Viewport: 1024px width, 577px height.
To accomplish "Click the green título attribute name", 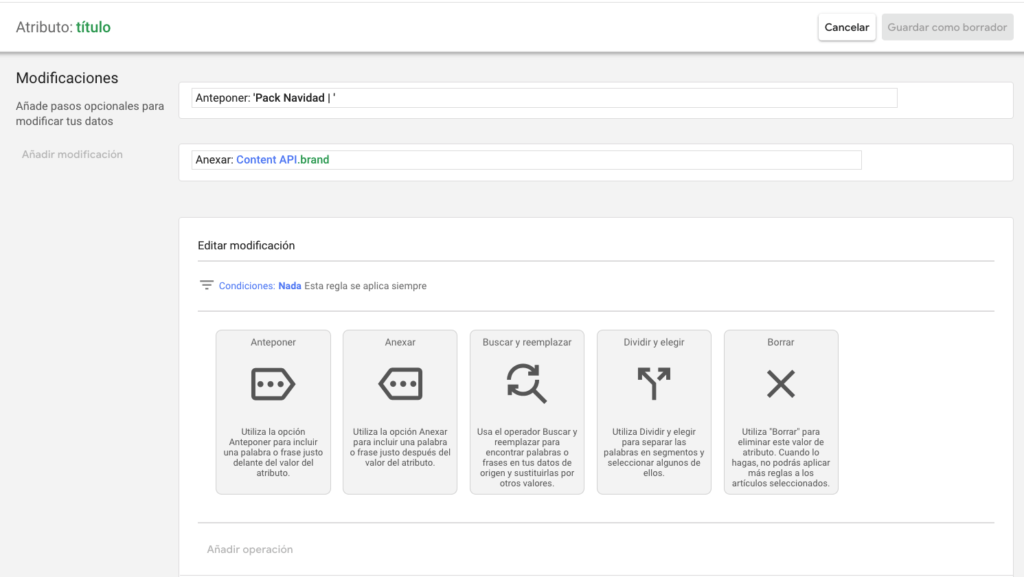I will point(93,27).
